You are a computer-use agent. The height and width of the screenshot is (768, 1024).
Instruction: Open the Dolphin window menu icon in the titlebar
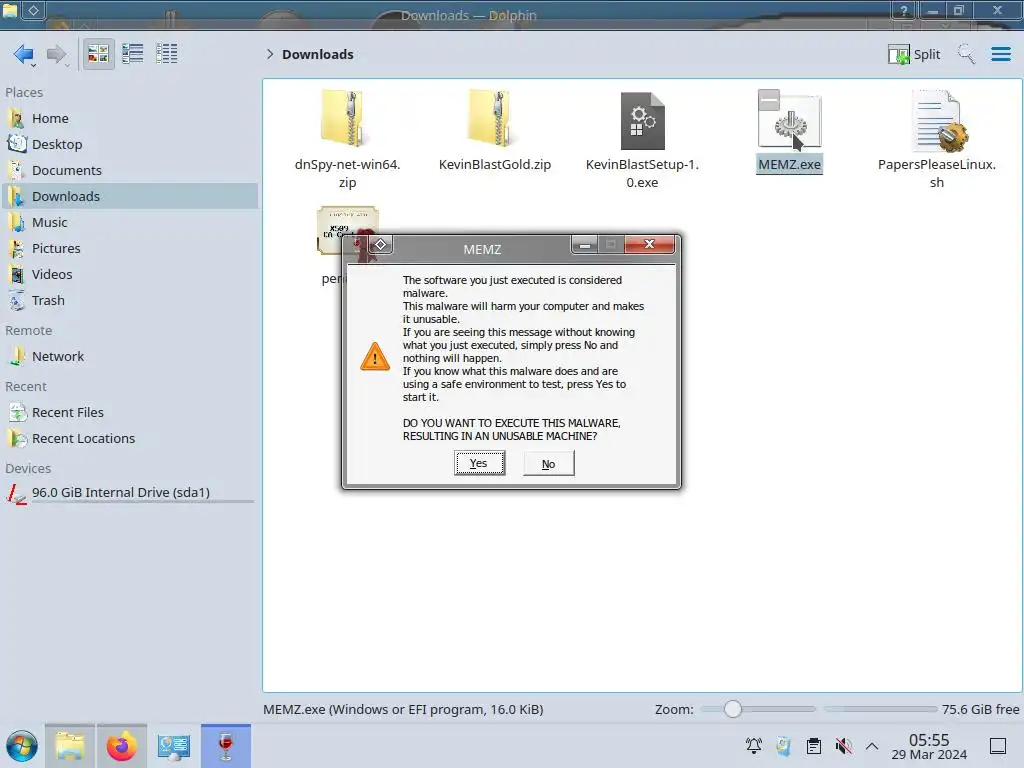33,10
